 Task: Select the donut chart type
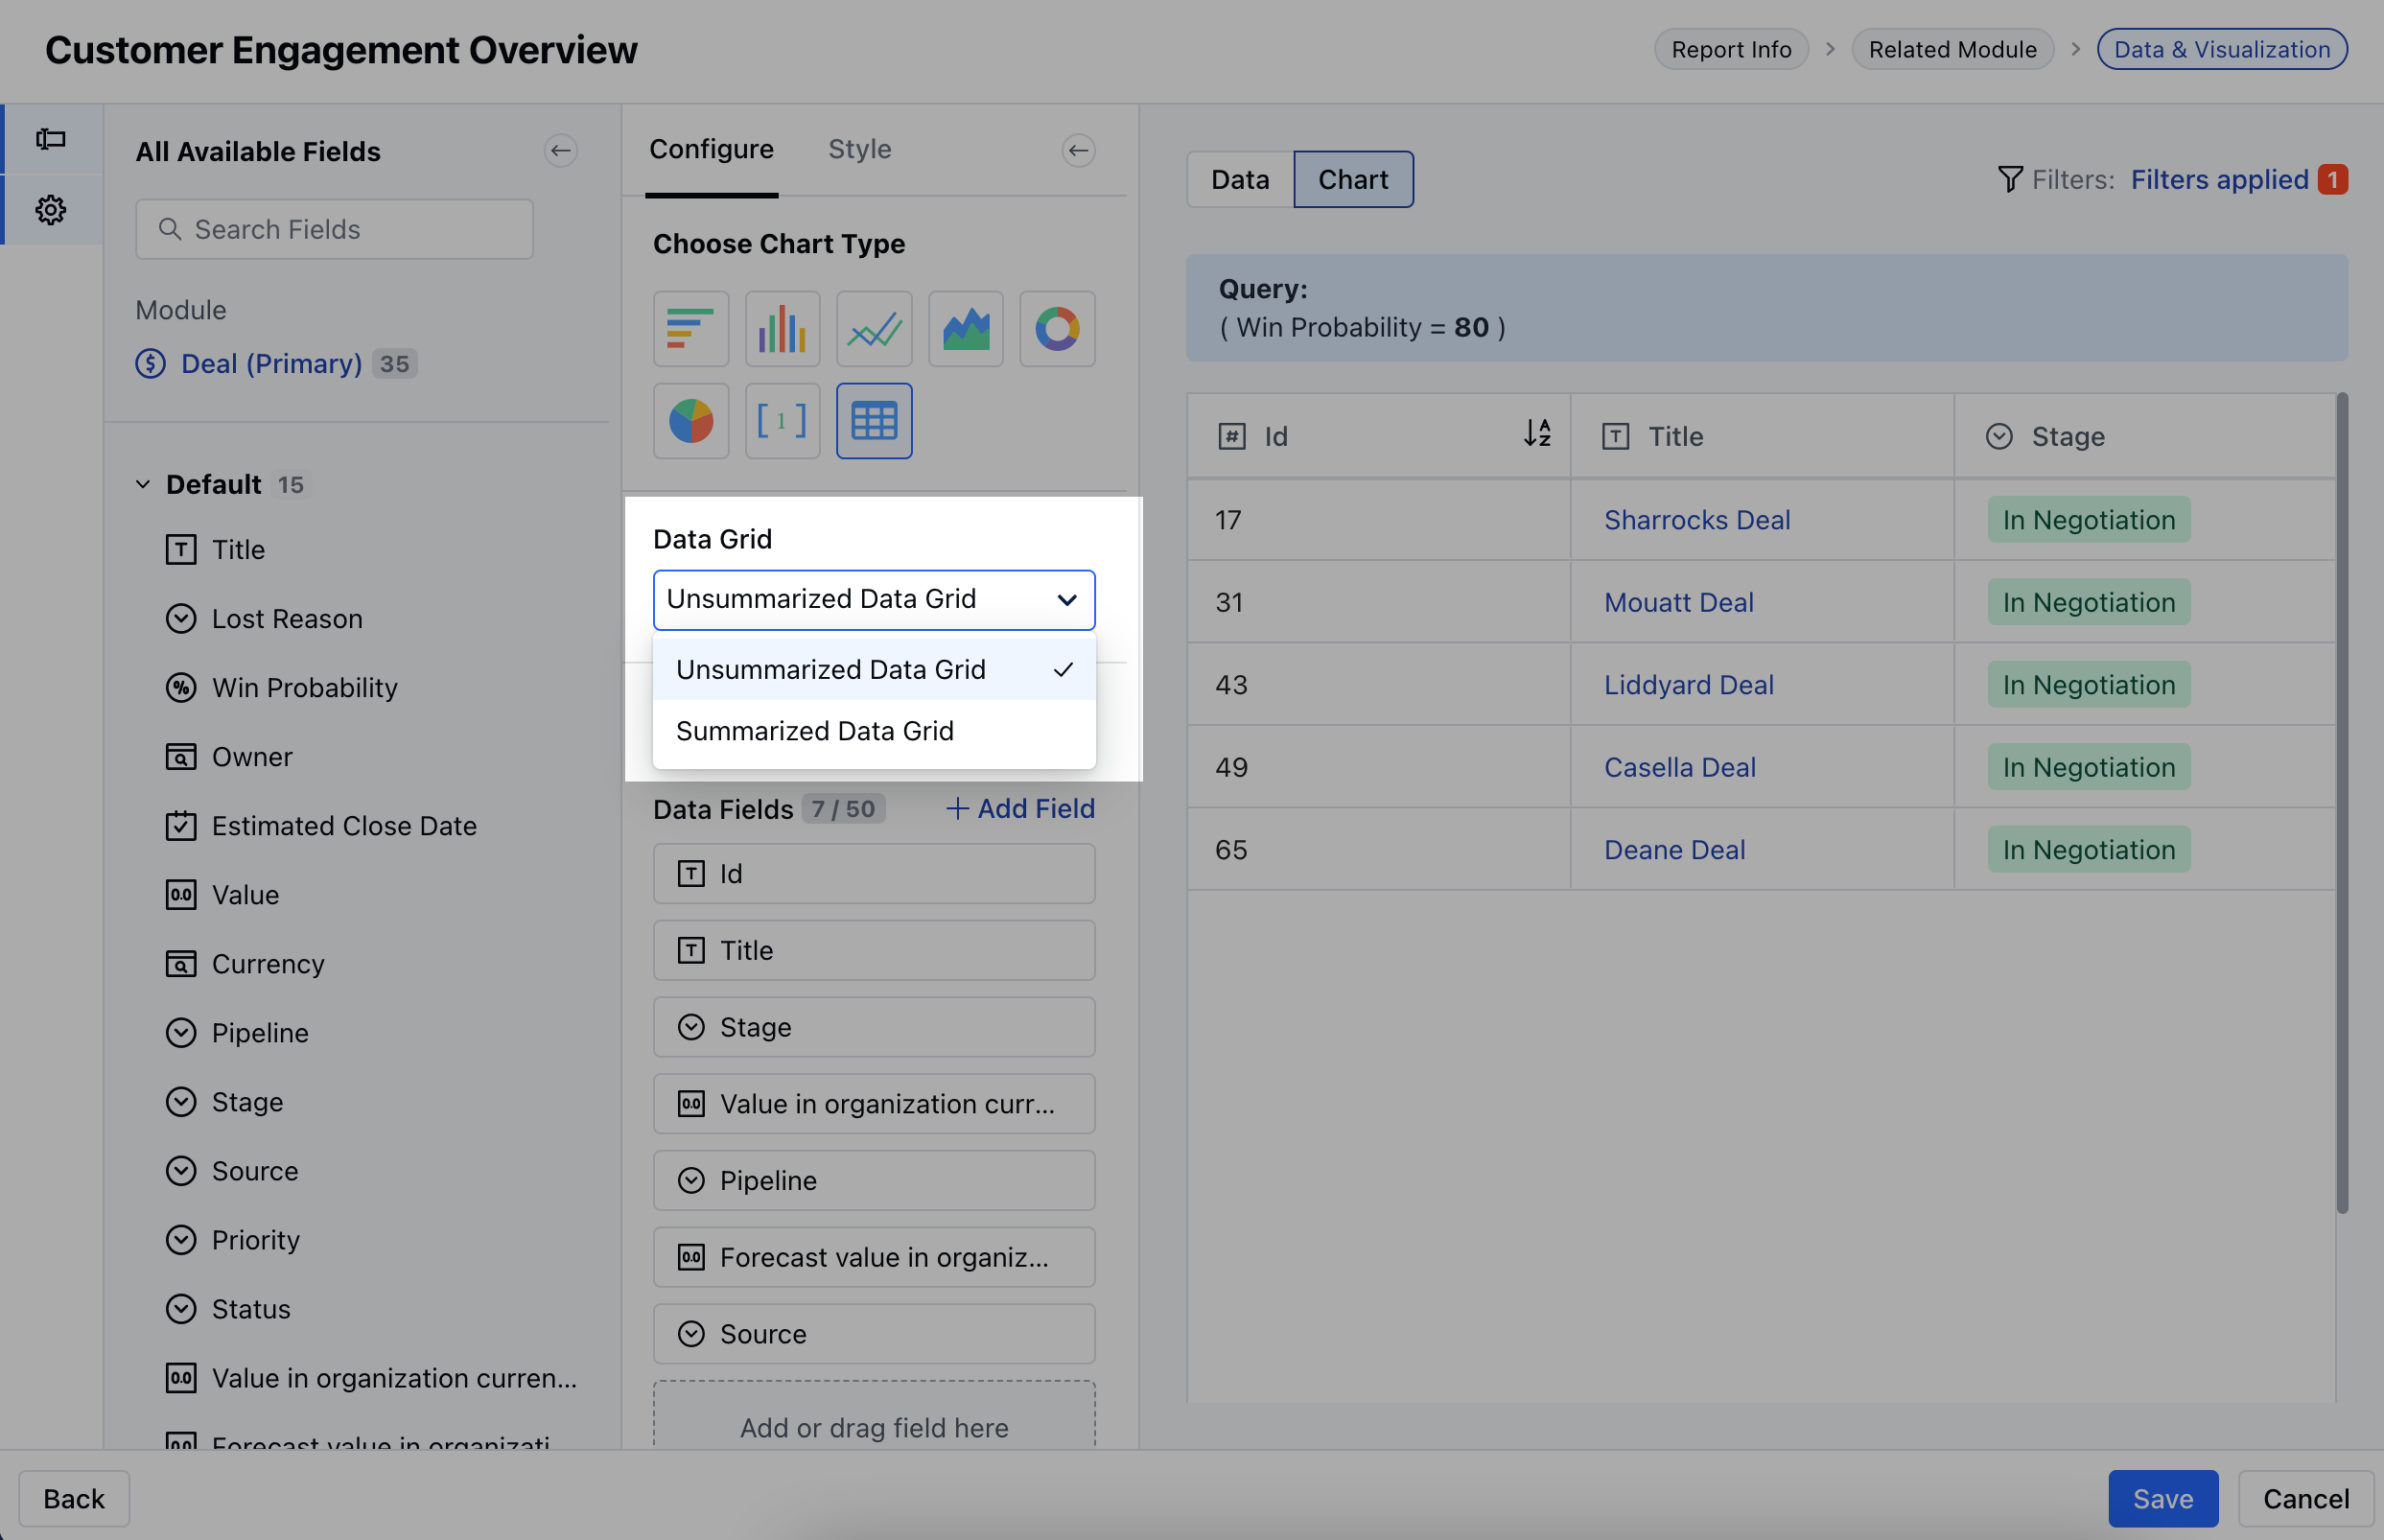[1057, 329]
